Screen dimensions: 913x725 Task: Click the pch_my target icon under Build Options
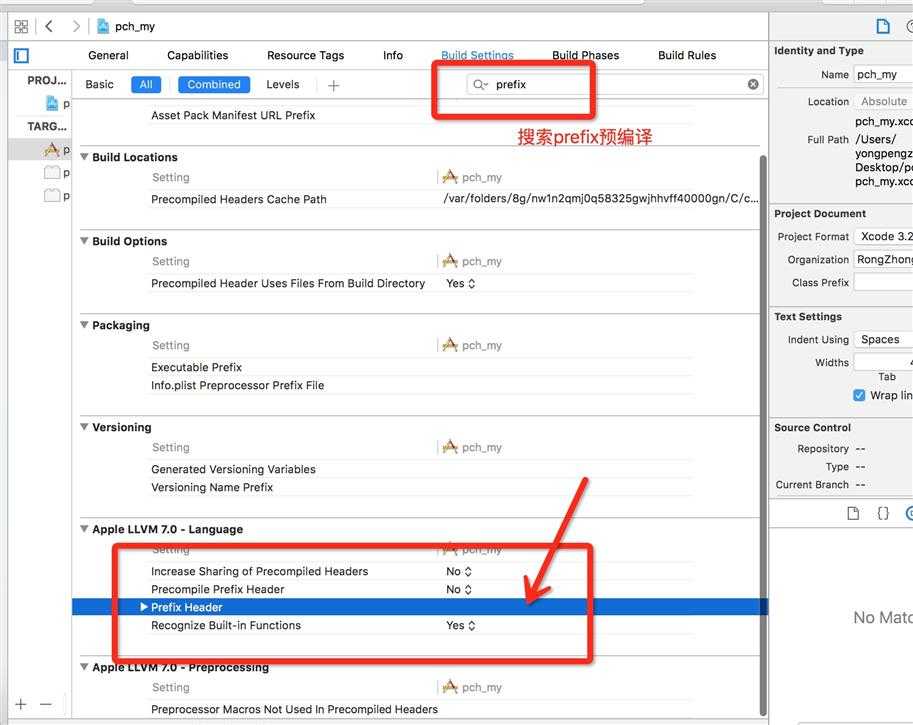(x=450, y=261)
